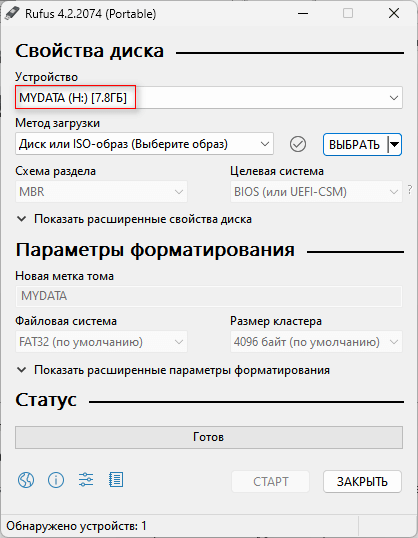The height and width of the screenshot is (538, 418).
Task: Click the ЗАКРЫТЬ button
Action: pyautogui.click(x=362, y=482)
